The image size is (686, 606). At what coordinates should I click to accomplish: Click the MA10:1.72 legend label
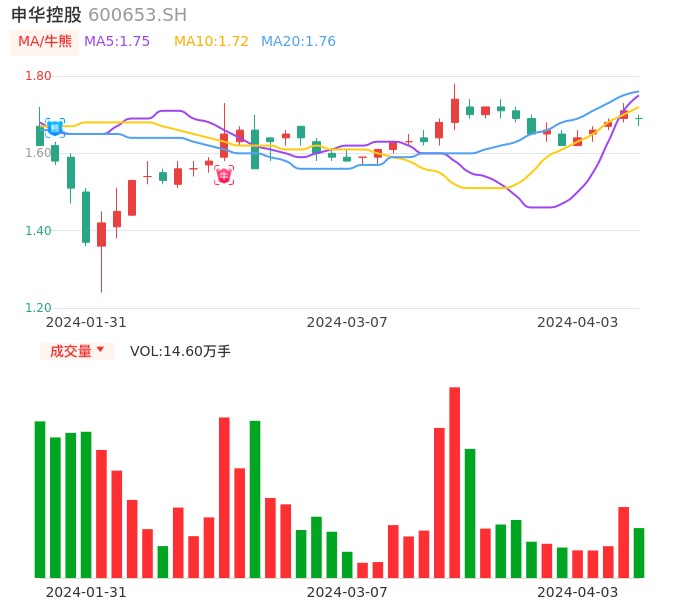tap(211, 42)
